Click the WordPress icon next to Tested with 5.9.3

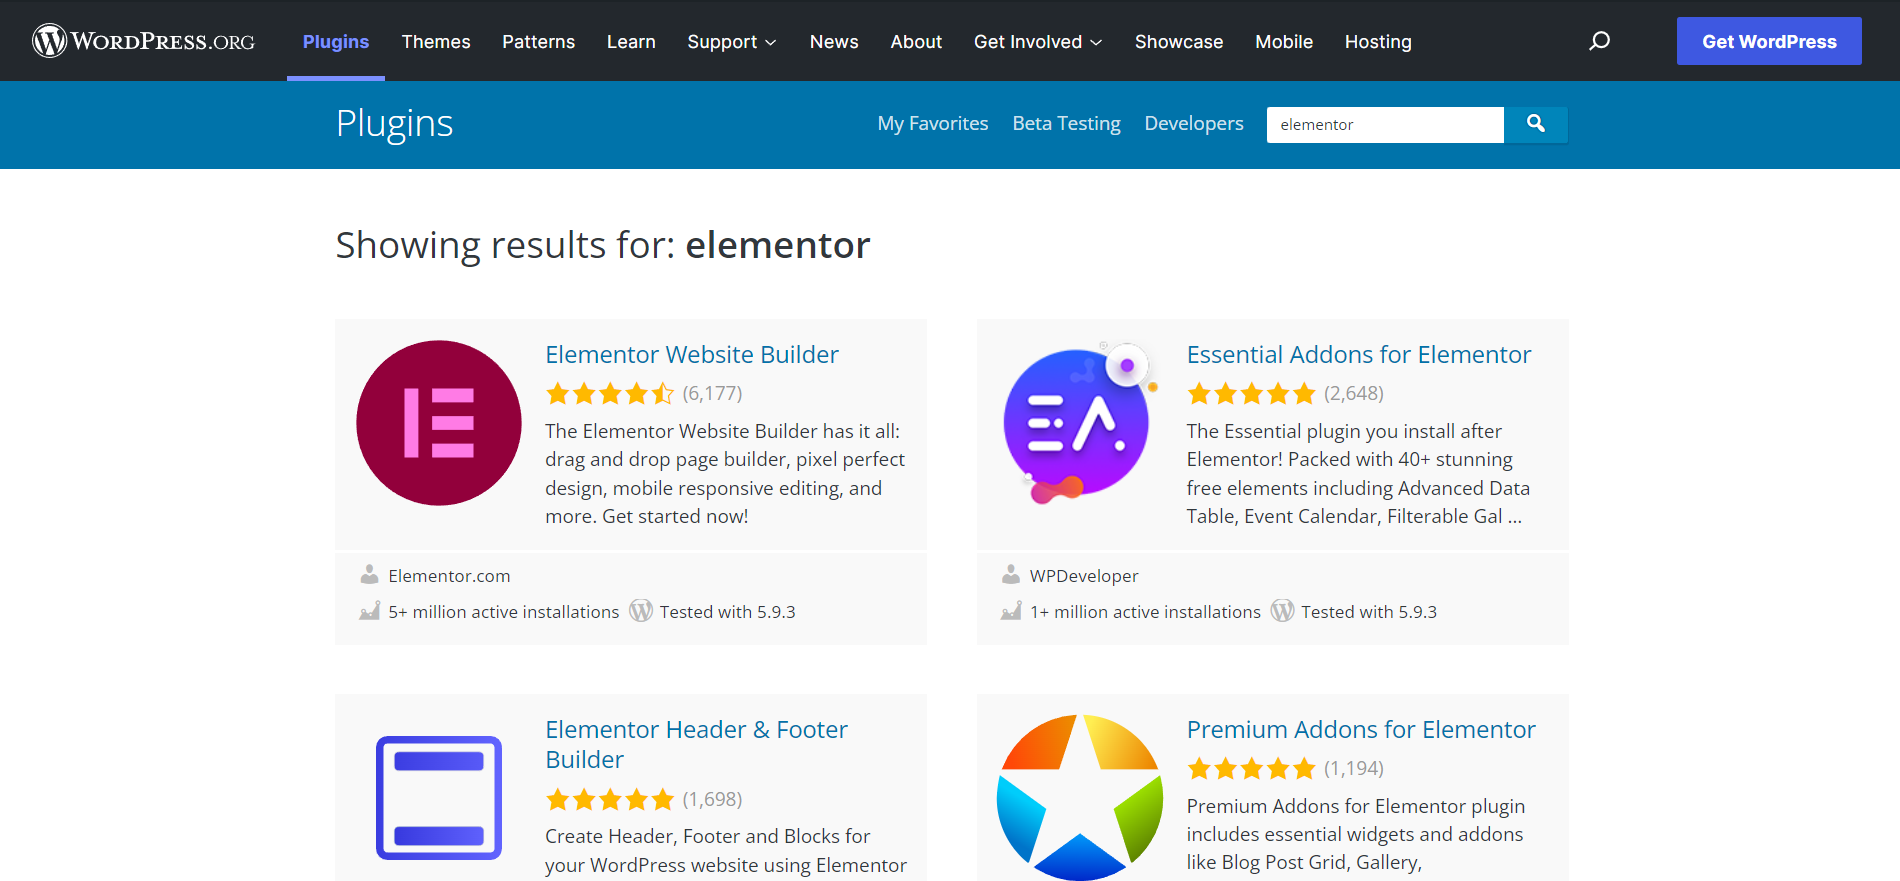click(641, 610)
